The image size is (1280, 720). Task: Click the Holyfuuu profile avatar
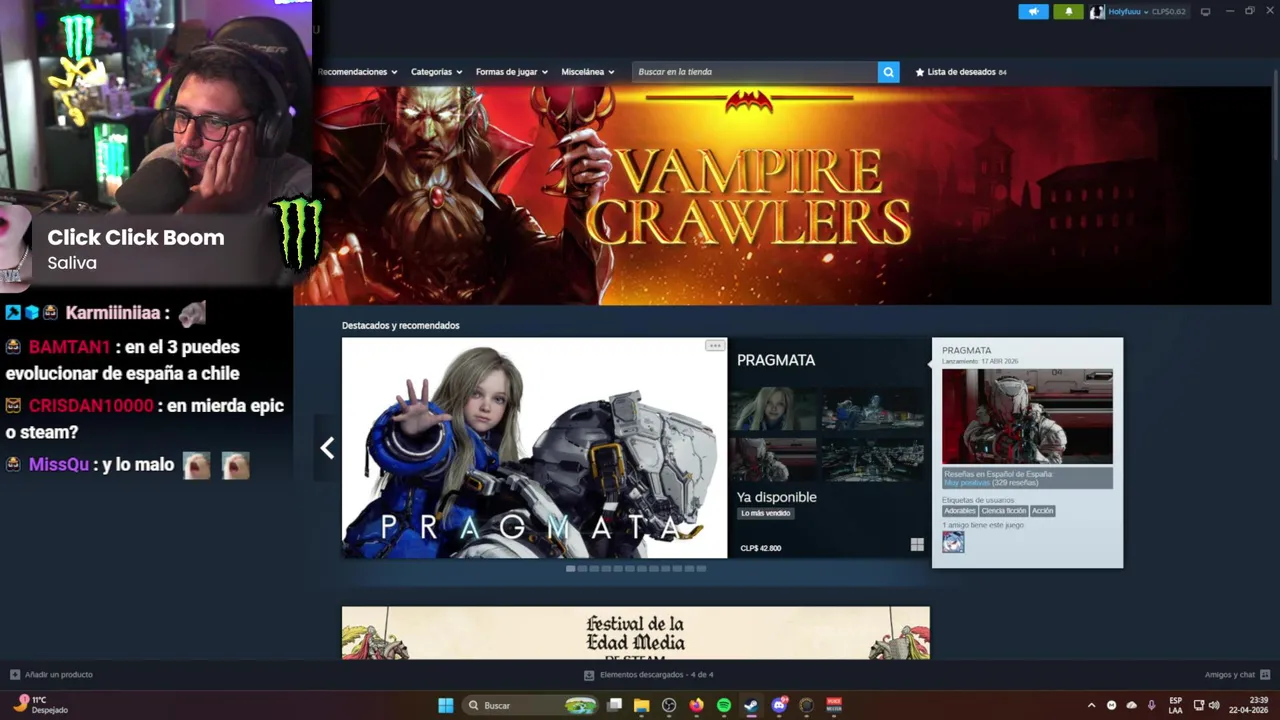(x=1097, y=12)
